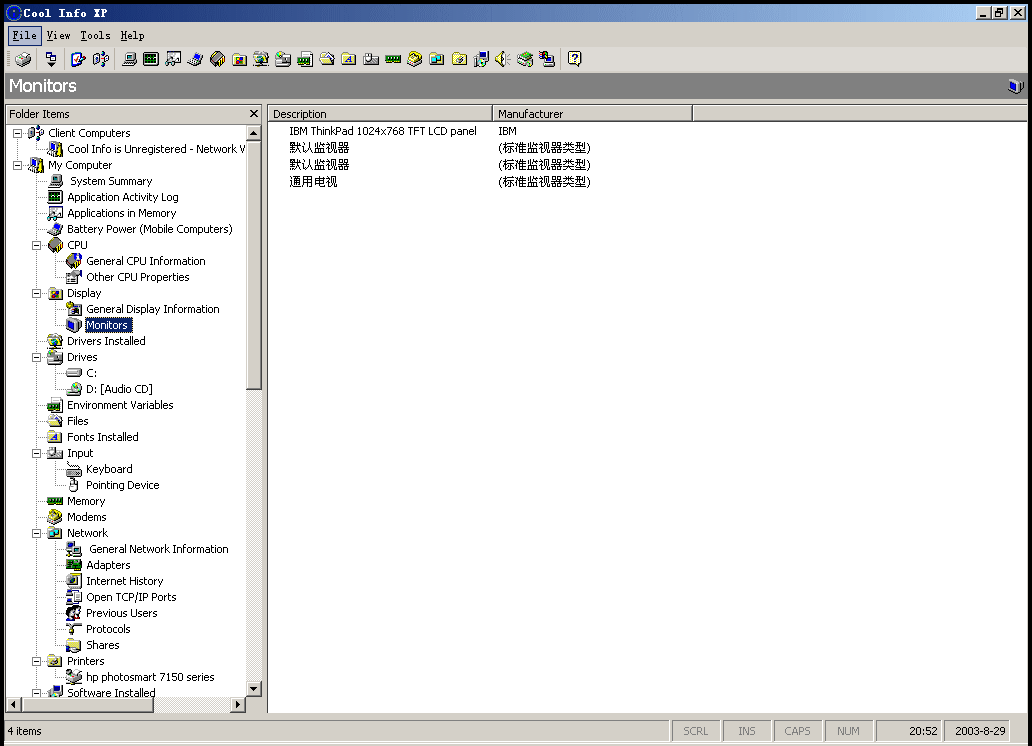This screenshot has width=1032, height=746.
Task: Select Internet History tree item
Action: (124, 581)
